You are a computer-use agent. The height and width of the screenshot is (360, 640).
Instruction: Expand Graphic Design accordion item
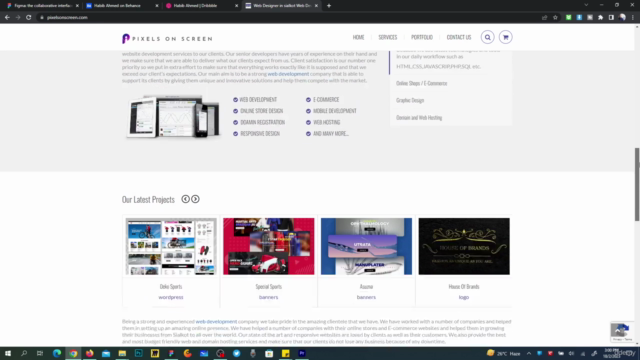click(410, 100)
